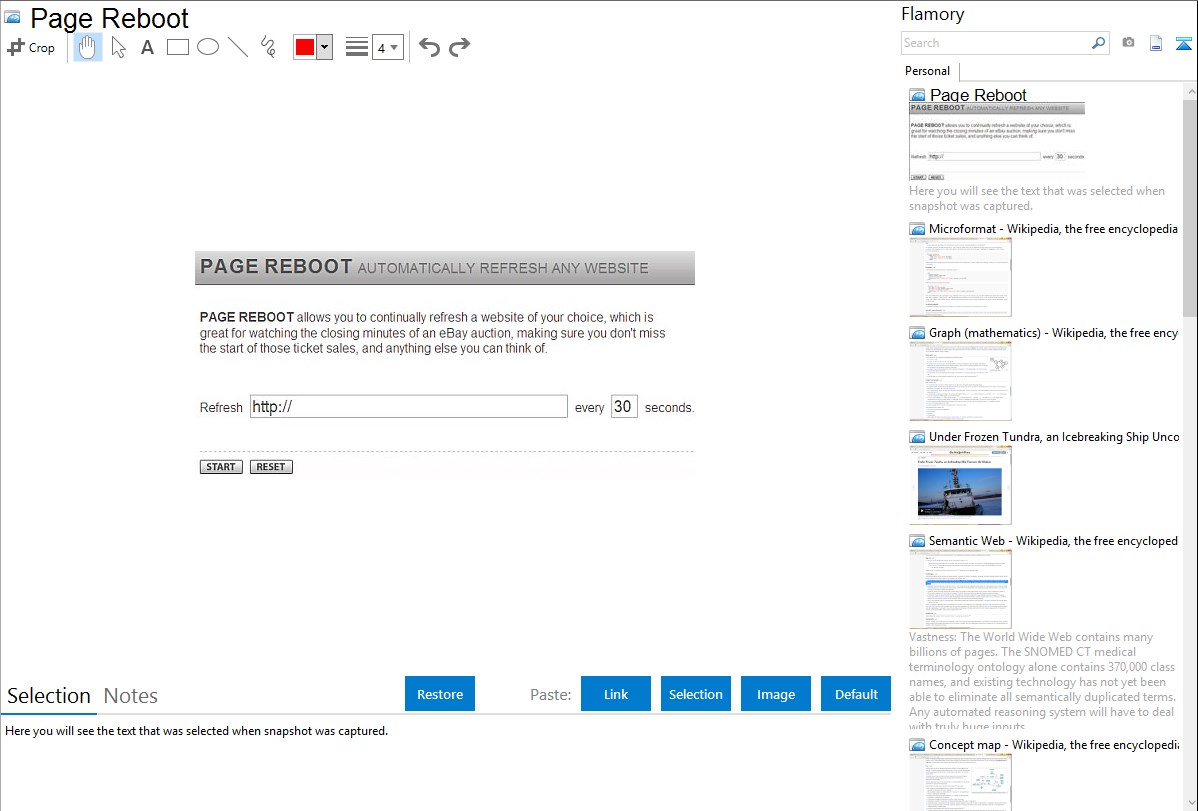Click the red color swatch
The image size is (1198, 811).
pyautogui.click(x=305, y=47)
